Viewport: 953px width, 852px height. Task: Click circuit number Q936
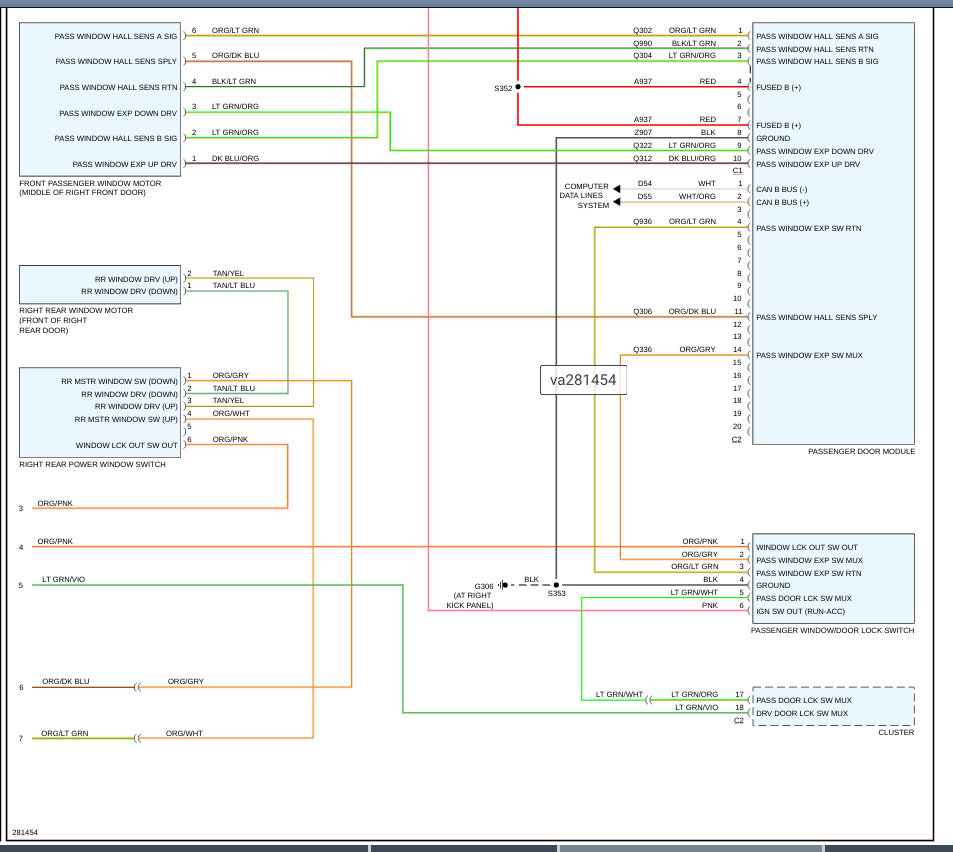click(642, 222)
